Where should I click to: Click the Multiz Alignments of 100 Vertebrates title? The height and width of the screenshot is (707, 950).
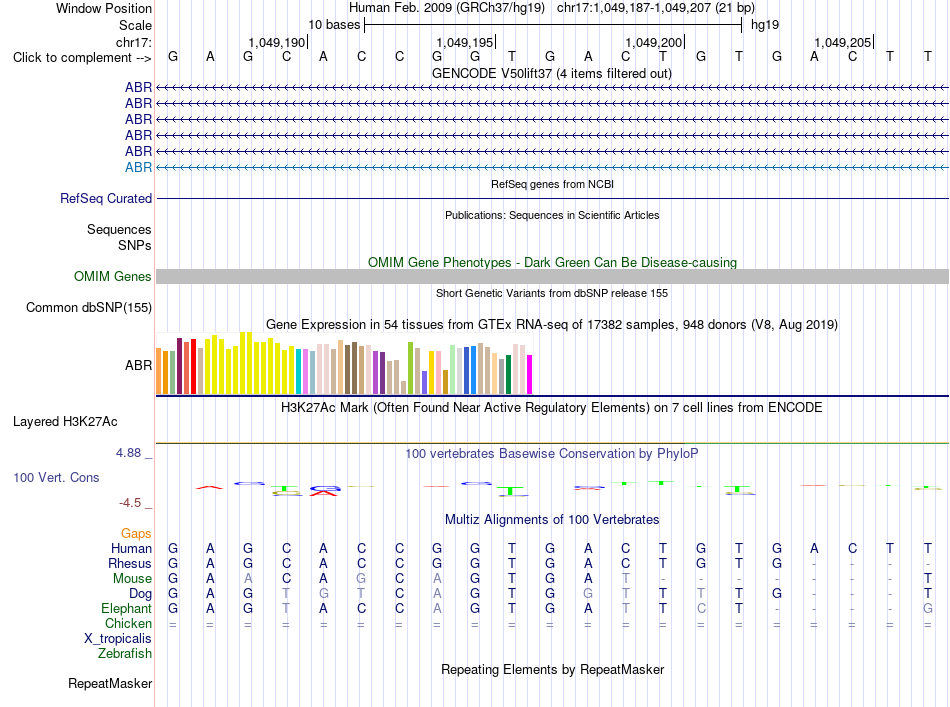(x=552, y=519)
